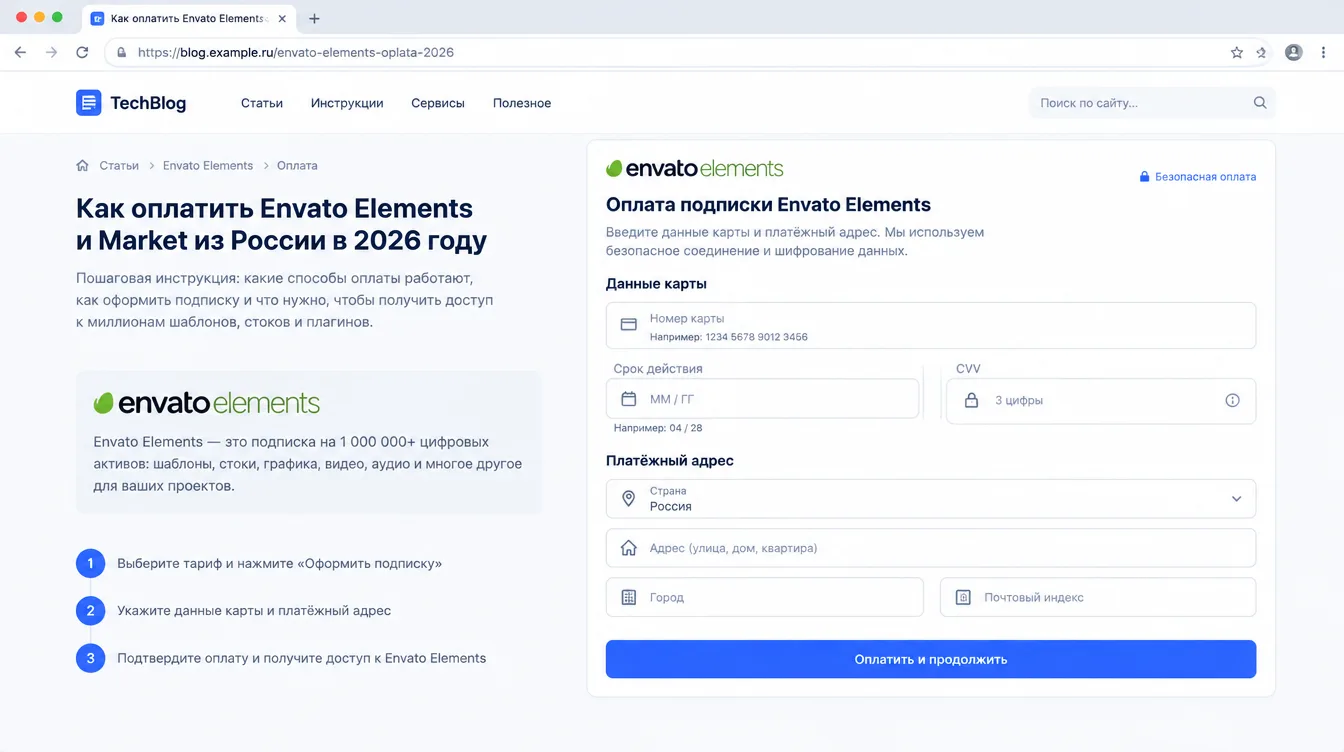This screenshot has height=752, width=1344.
Task: Click the heading «Оплата подписки Envato Elements»
Action: [x=768, y=205]
